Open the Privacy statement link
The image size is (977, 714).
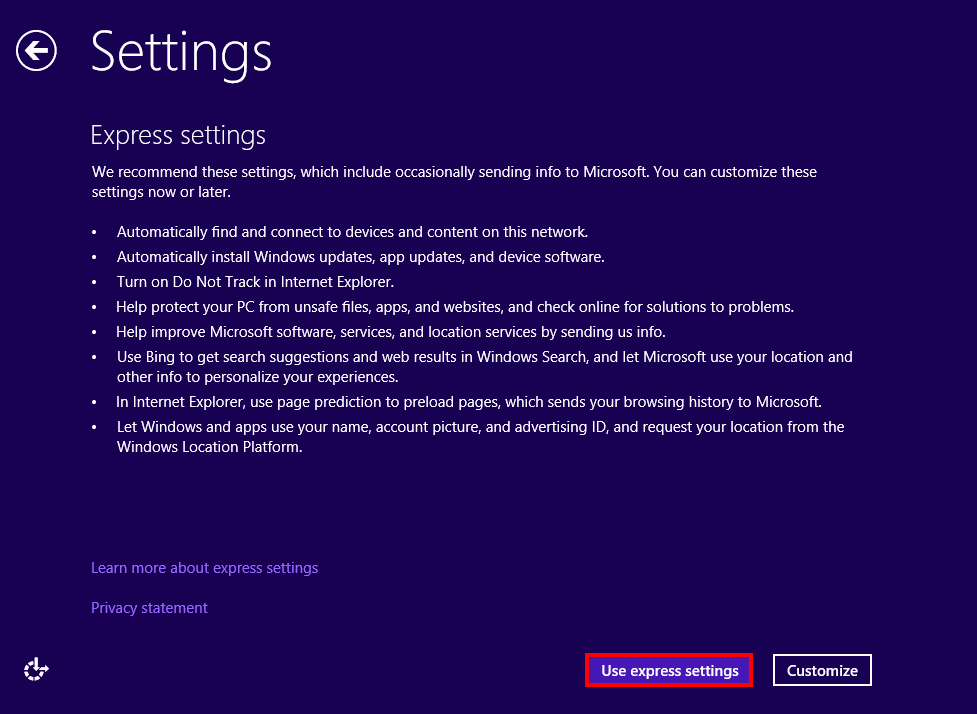click(x=149, y=608)
